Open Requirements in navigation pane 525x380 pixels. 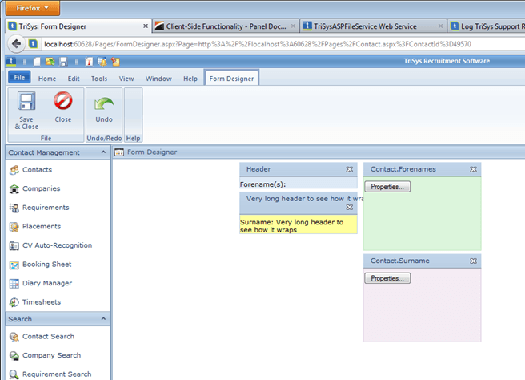(40, 208)
